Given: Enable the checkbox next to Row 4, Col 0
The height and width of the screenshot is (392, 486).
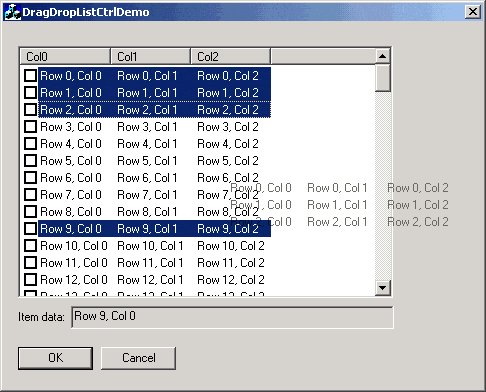Looking at the screenshot, I should [30, 144].
